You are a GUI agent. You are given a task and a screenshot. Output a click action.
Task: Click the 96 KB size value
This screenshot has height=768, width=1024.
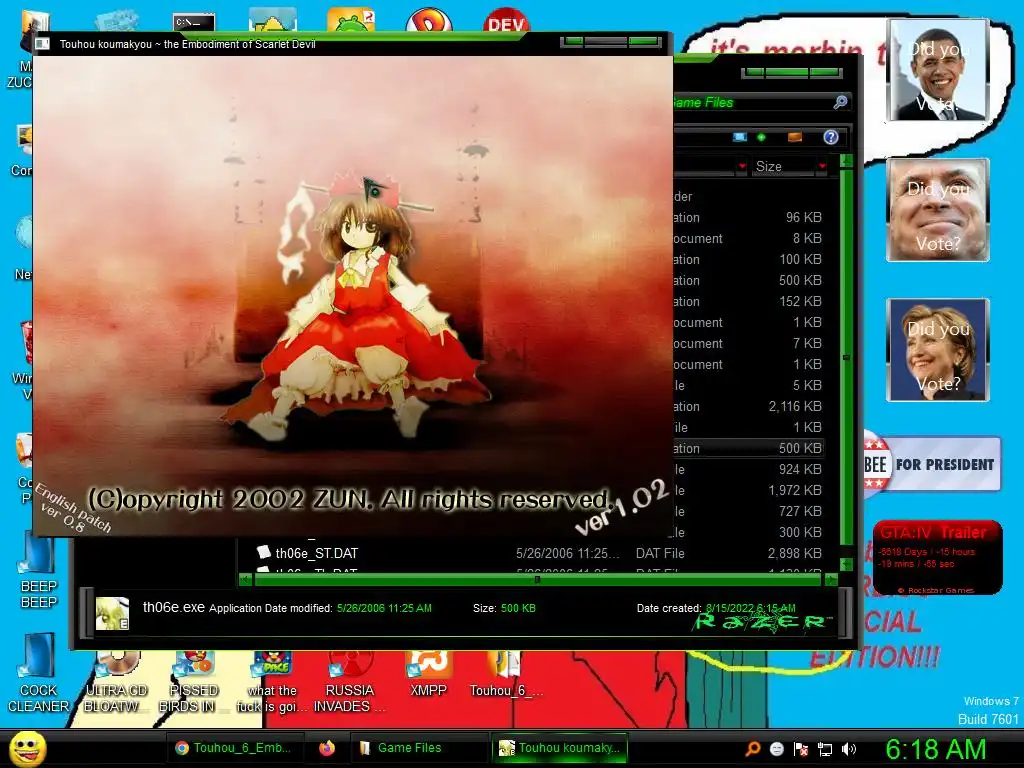[x=803, y=217]
